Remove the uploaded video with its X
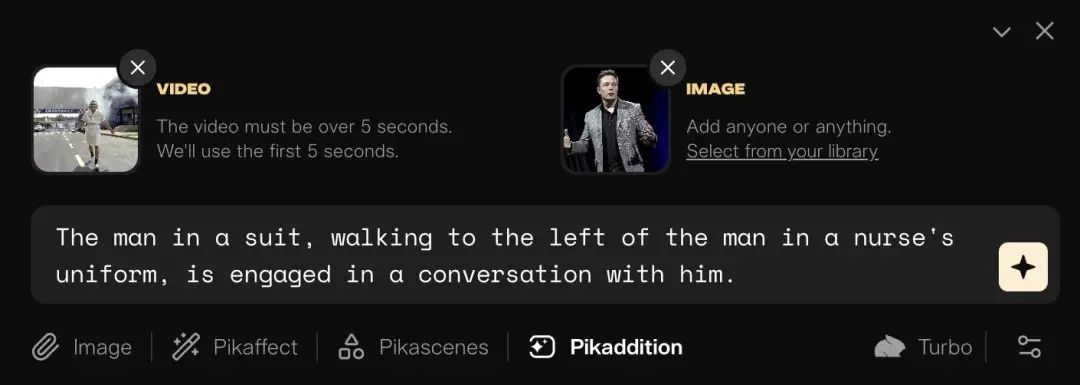Image resolution: width=1080 pixels, height=385 pixels. [138, 67]
